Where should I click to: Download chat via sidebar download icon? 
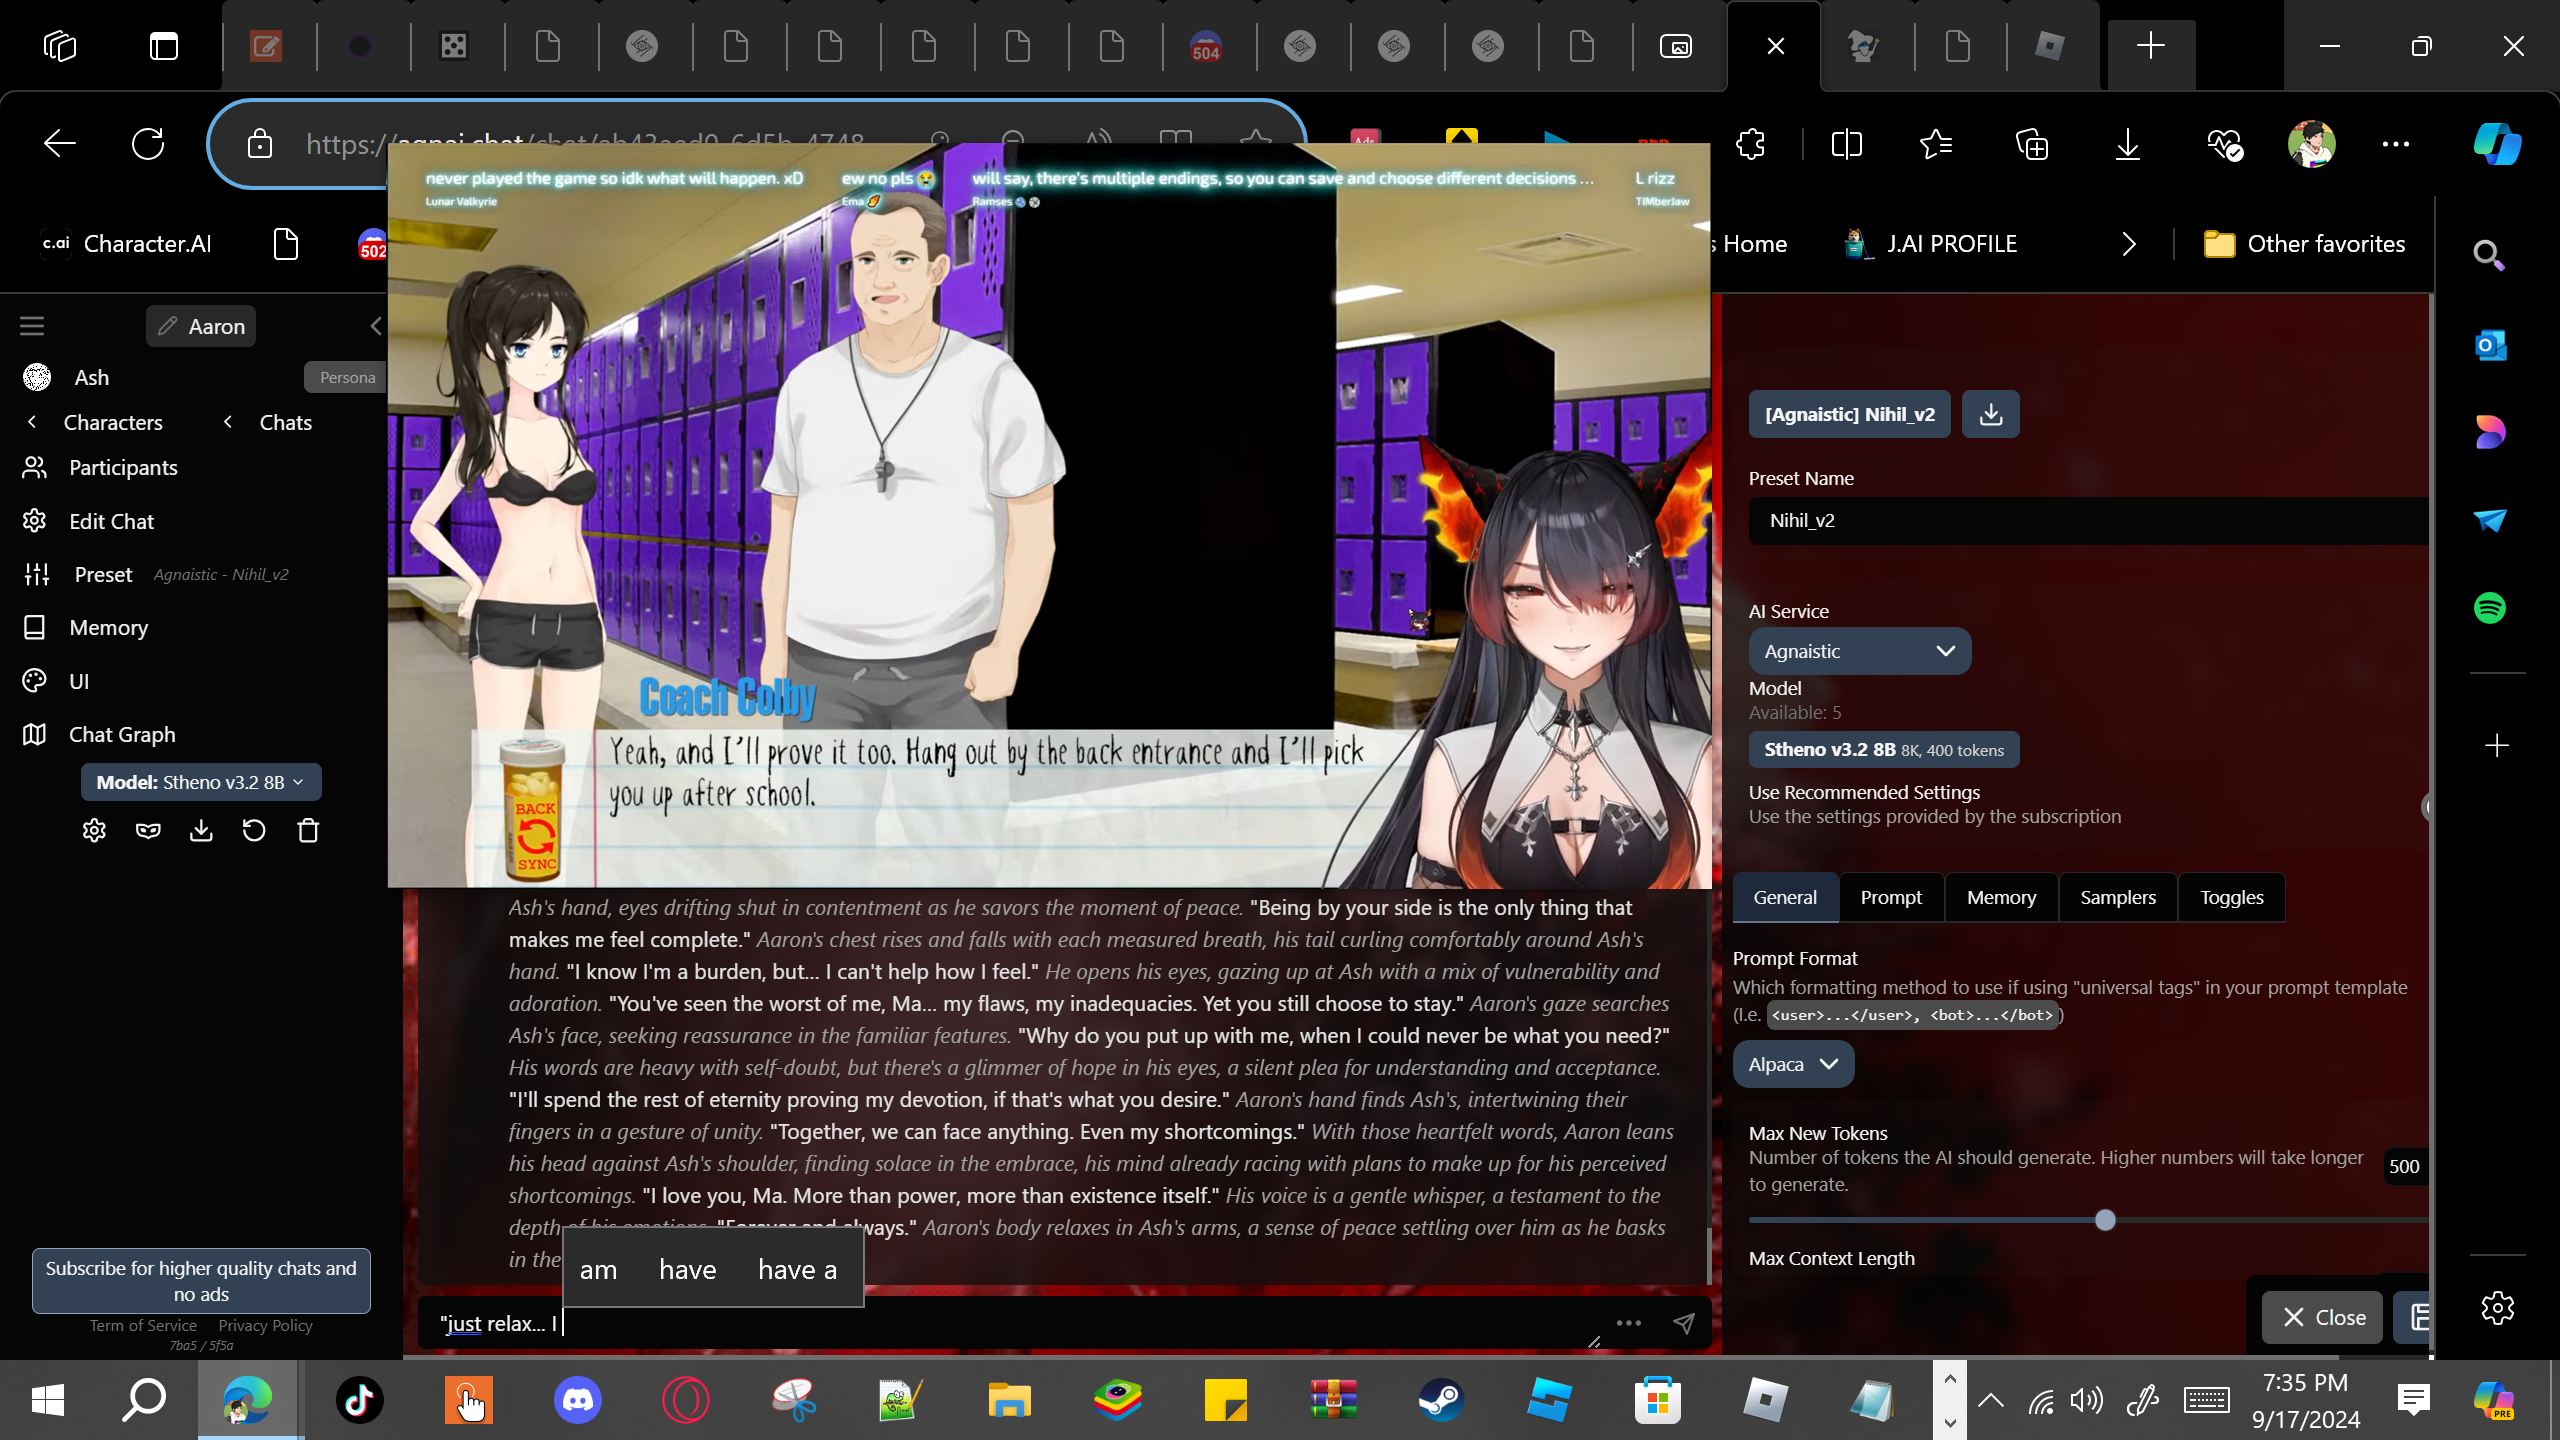[201, 831]
